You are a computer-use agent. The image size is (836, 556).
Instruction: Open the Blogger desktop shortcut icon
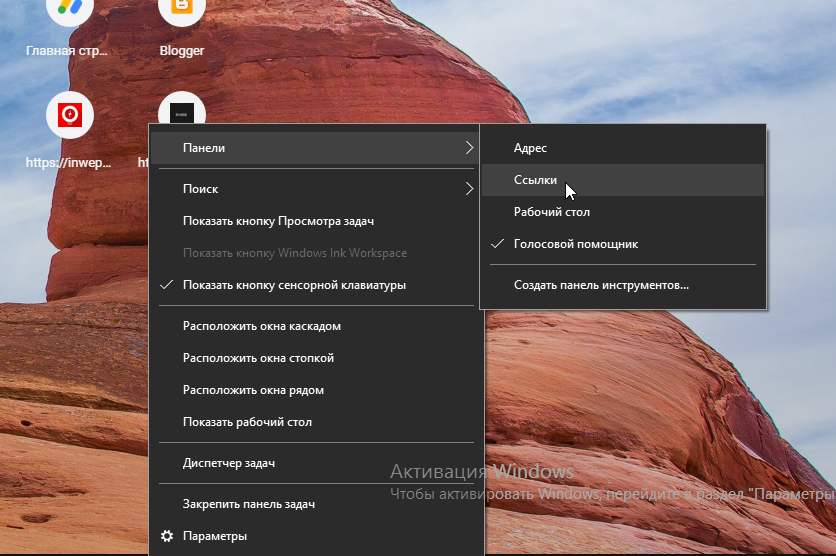tap(182, 8)
